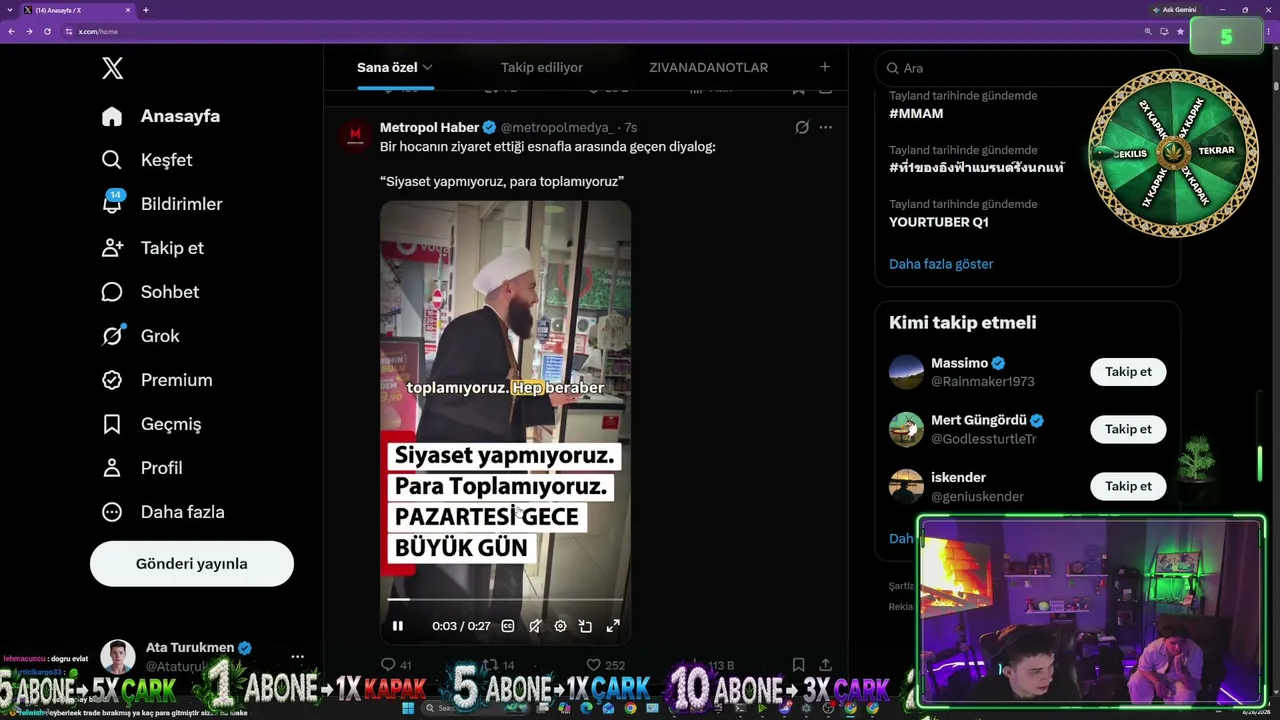Open Metropol Haber profile avatar
The height and width of the screenshot is (720, 1280).
click(355, 135)
